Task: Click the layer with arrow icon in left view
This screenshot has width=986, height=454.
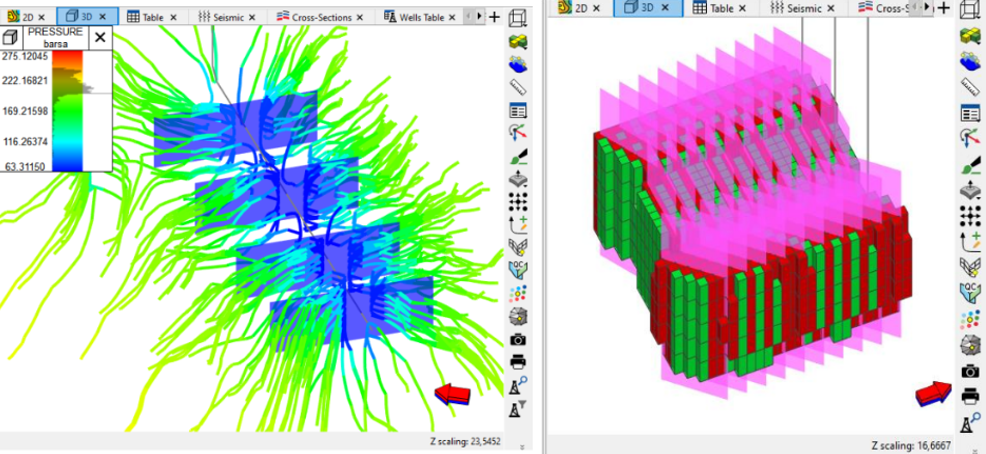Action: 518,179
